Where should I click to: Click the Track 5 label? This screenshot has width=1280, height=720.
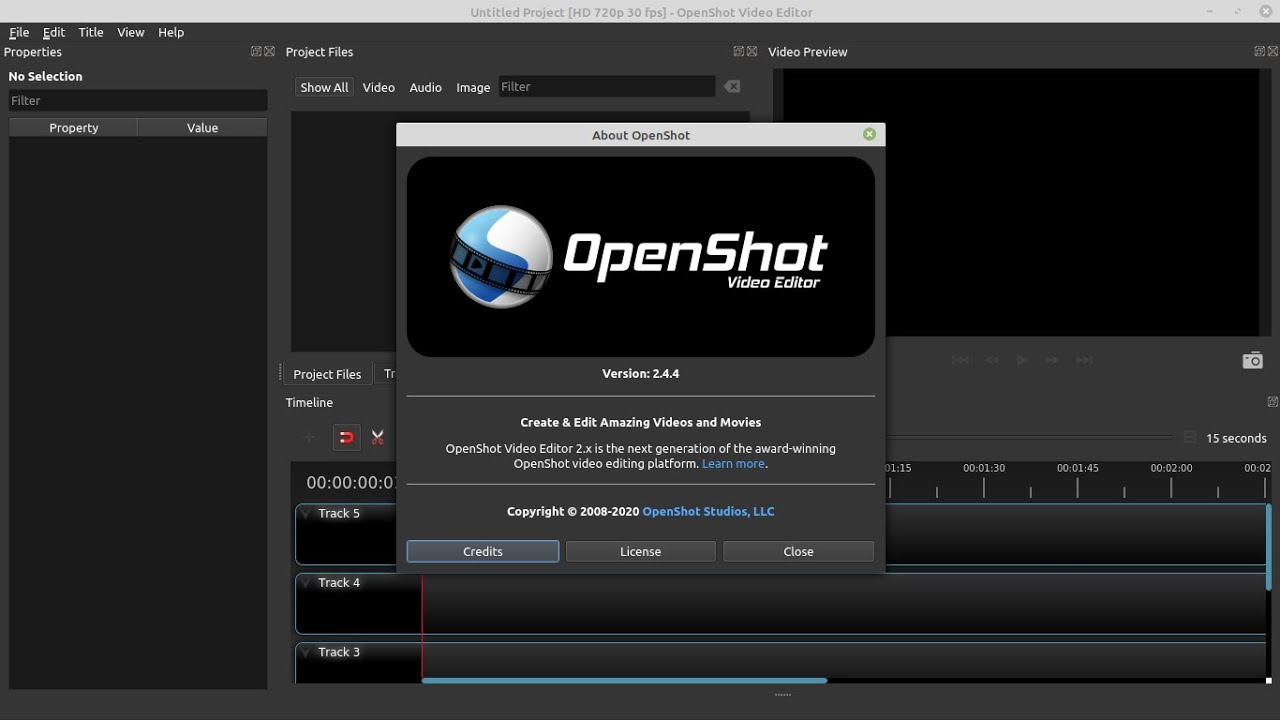[339, 513]
